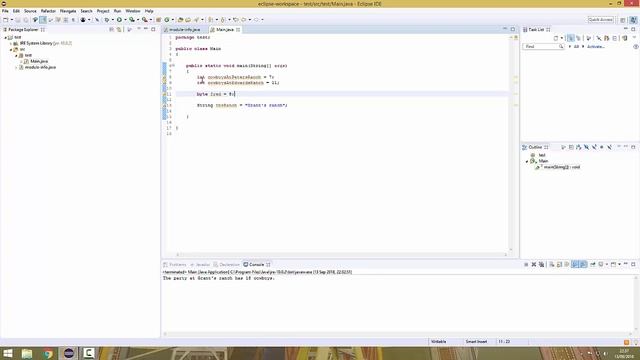The height and width of the screenshot is (360, 640).
Task: Open Chrome from the taskbar
Action: pos(48,353)
